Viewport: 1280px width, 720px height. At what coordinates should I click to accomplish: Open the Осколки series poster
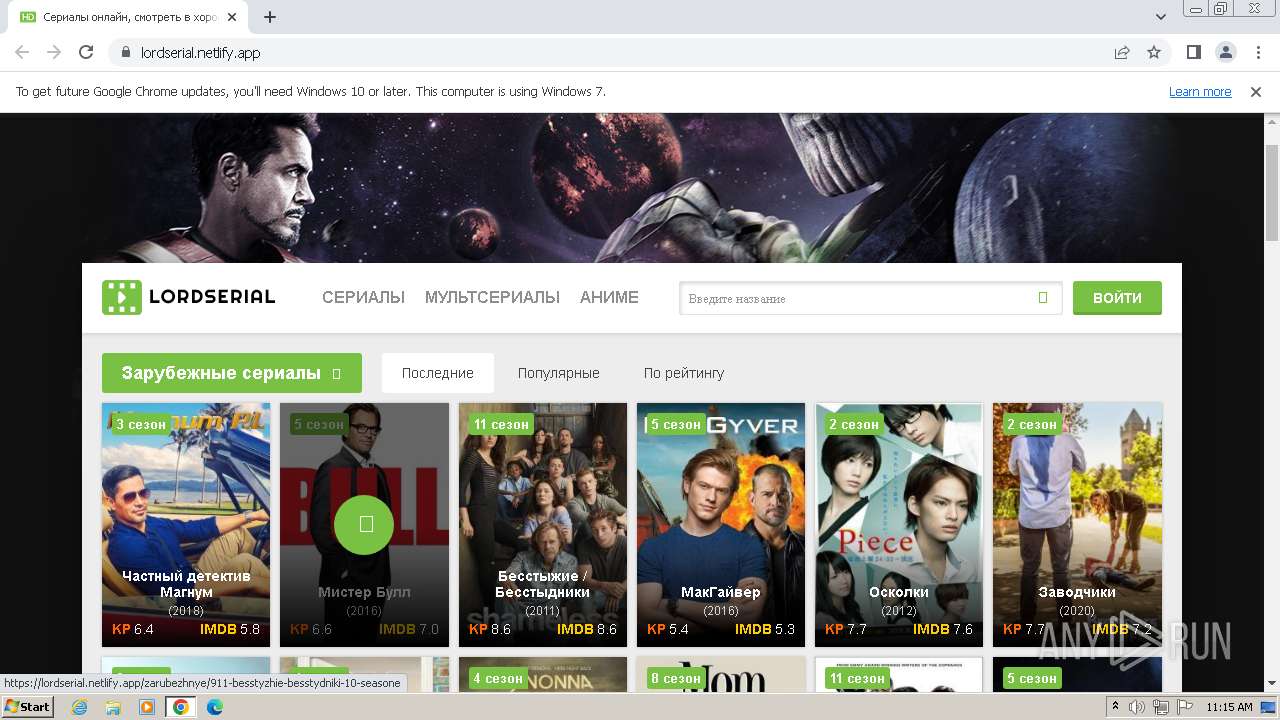(x=899, y=525)
